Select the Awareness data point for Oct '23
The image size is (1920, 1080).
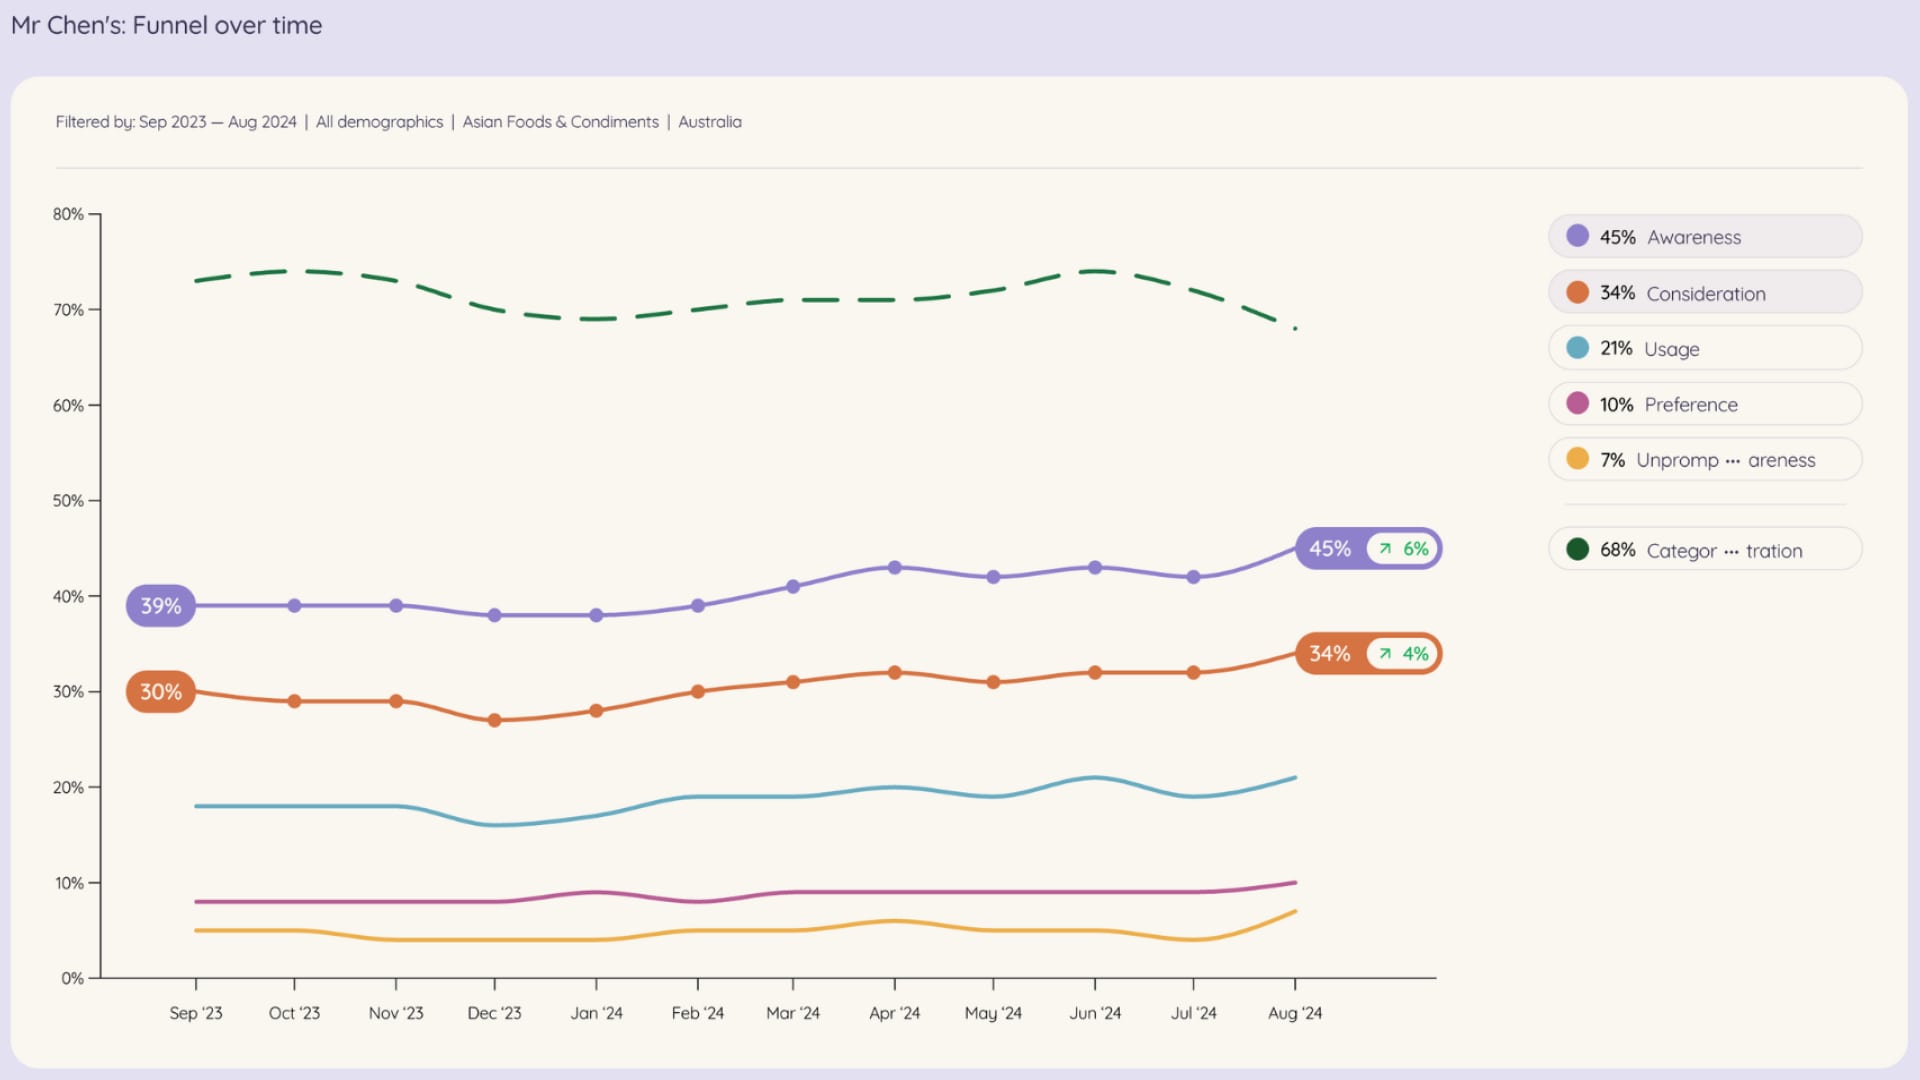[294, 606]
